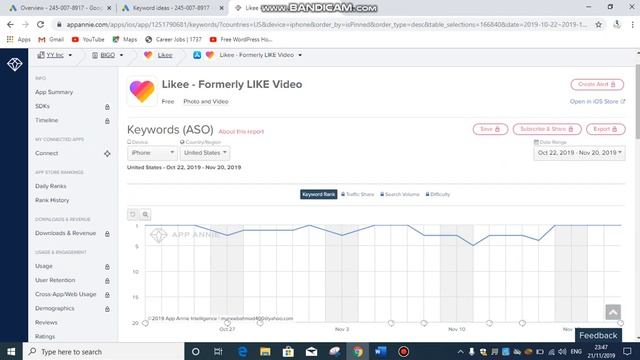Open the notification center icon

pos(627,351)
